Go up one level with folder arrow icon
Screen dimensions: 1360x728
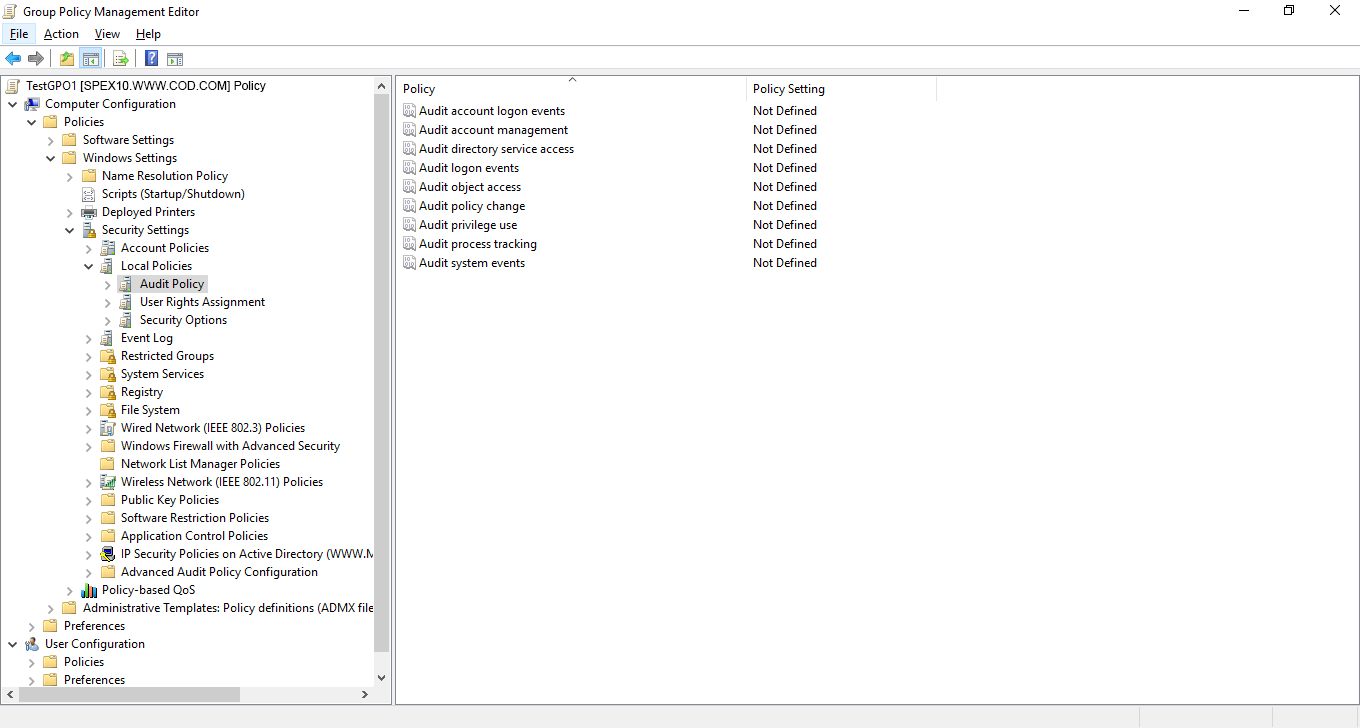(x=67, y=59)
